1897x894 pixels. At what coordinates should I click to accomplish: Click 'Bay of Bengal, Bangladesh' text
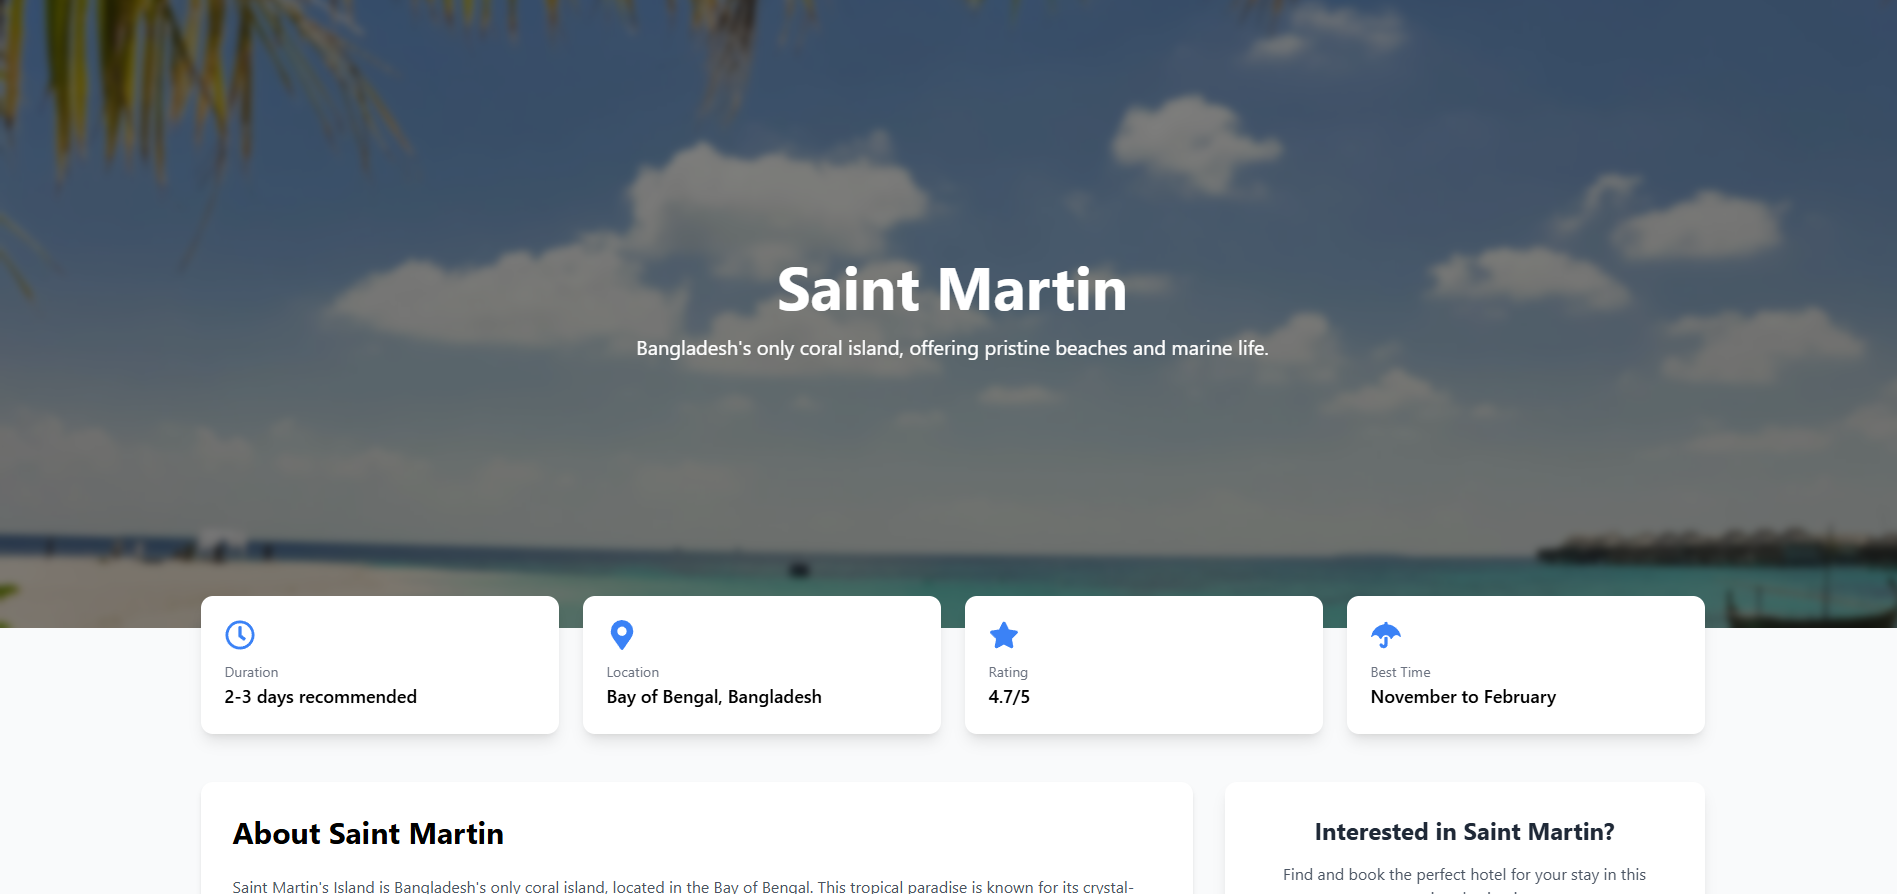pyautogui.click(x=714, y=697)
